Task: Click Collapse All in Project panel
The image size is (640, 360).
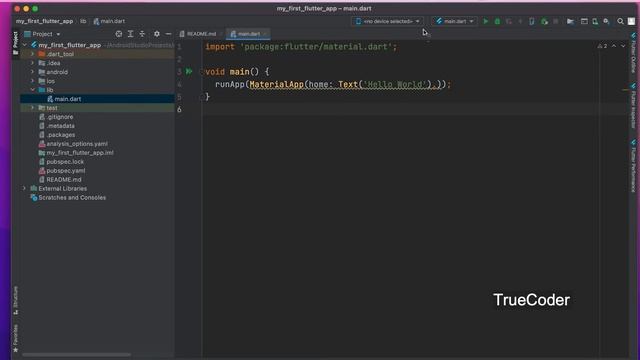Action: 142,34
